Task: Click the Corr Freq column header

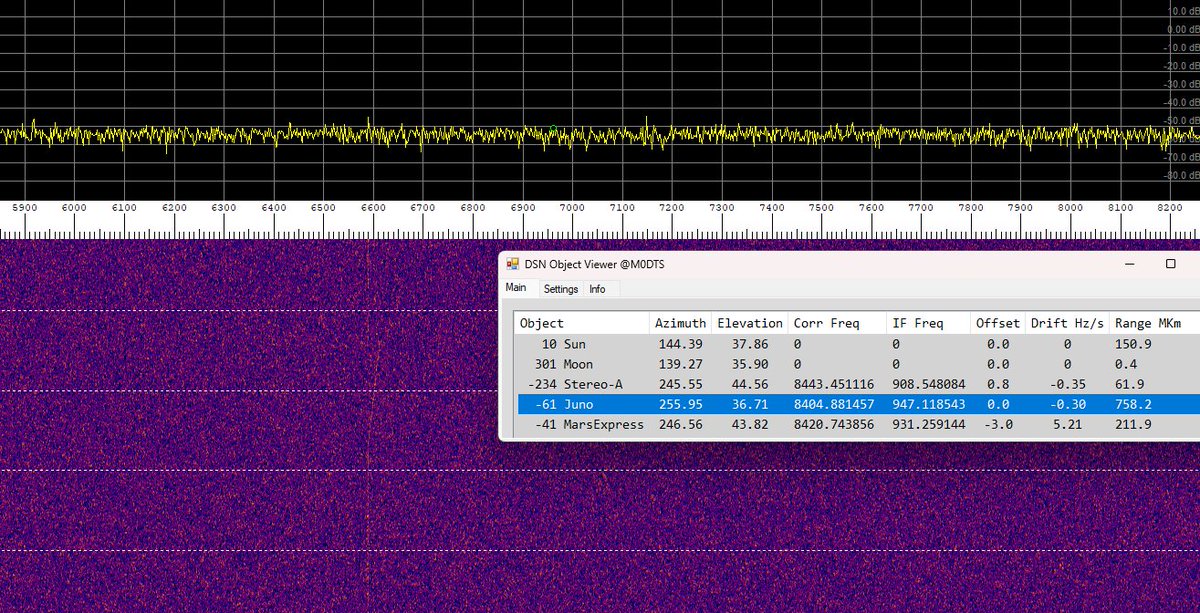Action: [x=837, y=323]
